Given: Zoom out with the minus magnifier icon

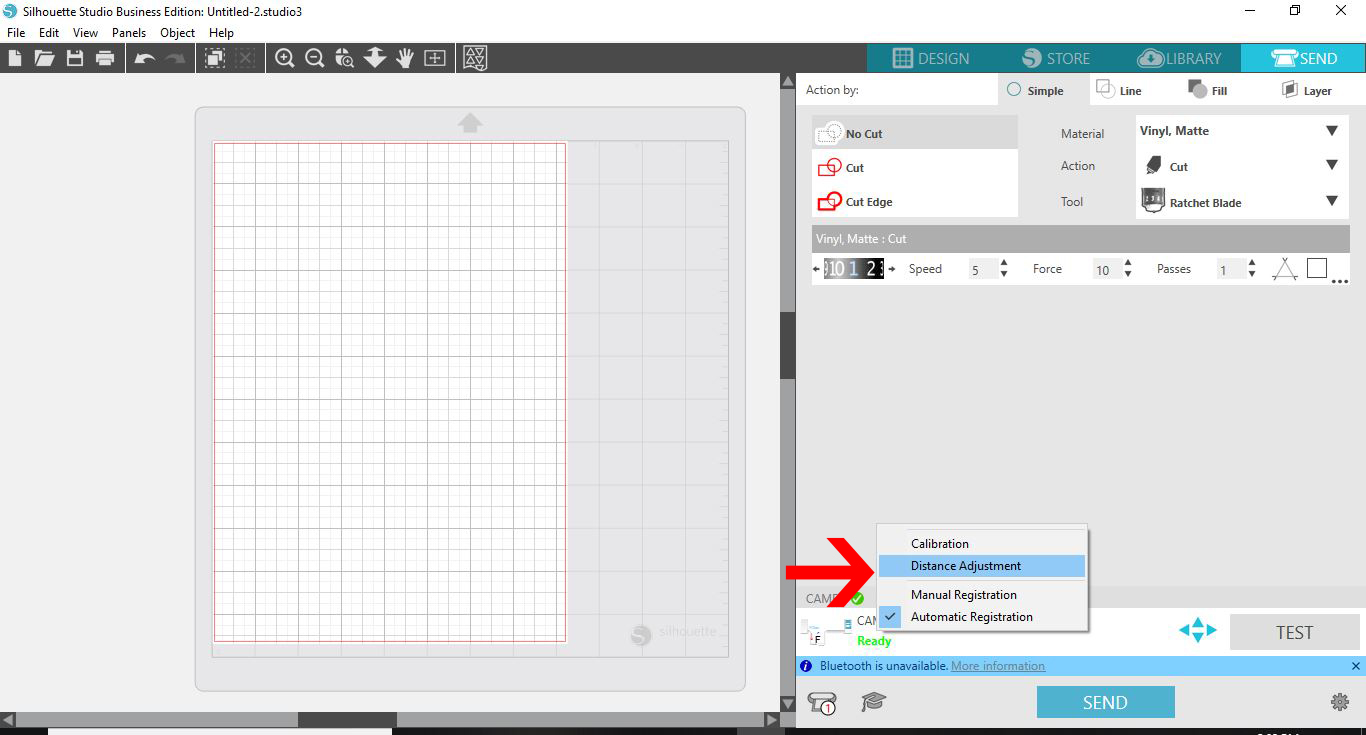Looking at the screenshot, I should pos(315,58).
